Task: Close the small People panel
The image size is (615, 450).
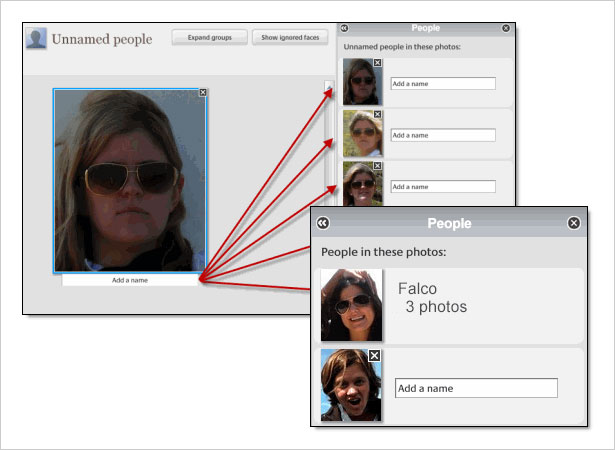Action: click(x=506, y=28)
